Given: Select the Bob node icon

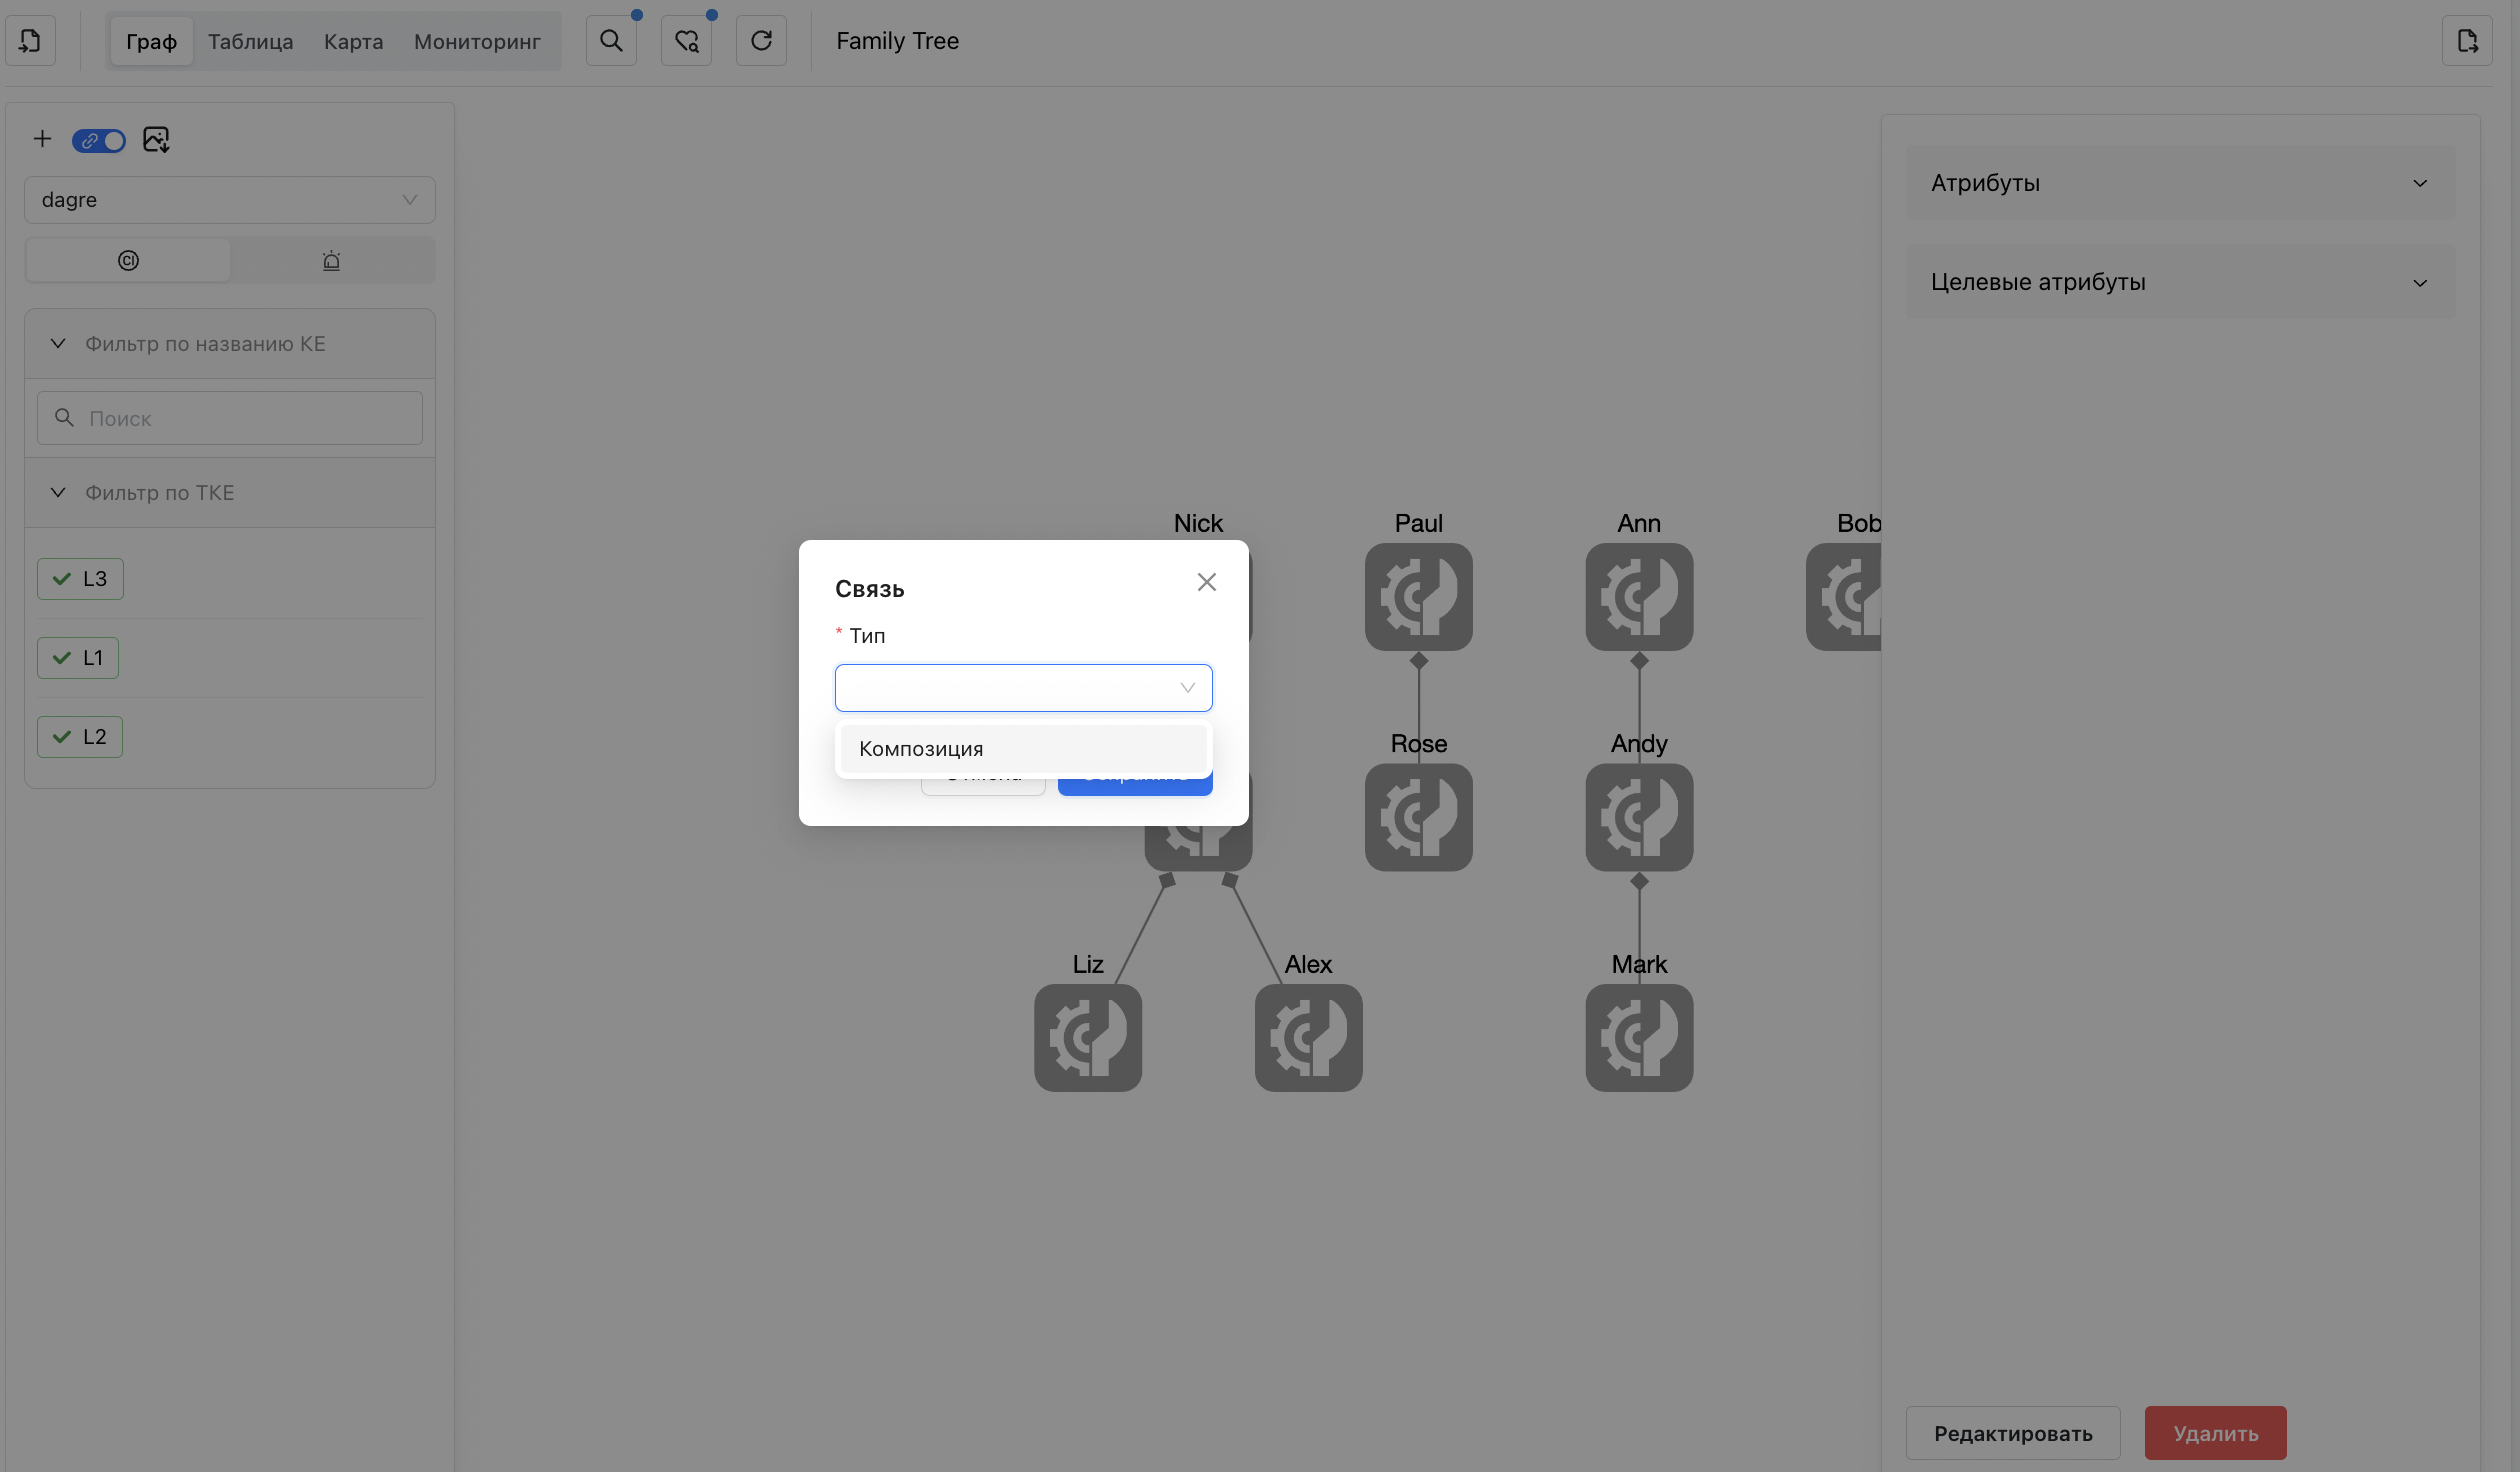Looking at the screenshot, I should tap(1844, 597).
